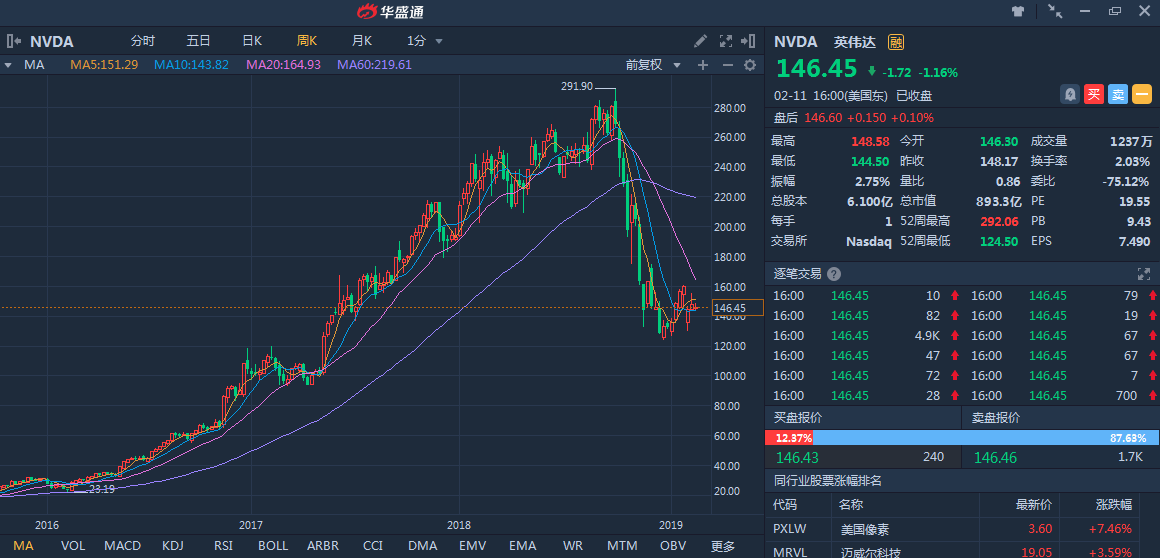1160x558 pixels.
Task: Toggle compact window mode in the title bar
Action: 1056,12
